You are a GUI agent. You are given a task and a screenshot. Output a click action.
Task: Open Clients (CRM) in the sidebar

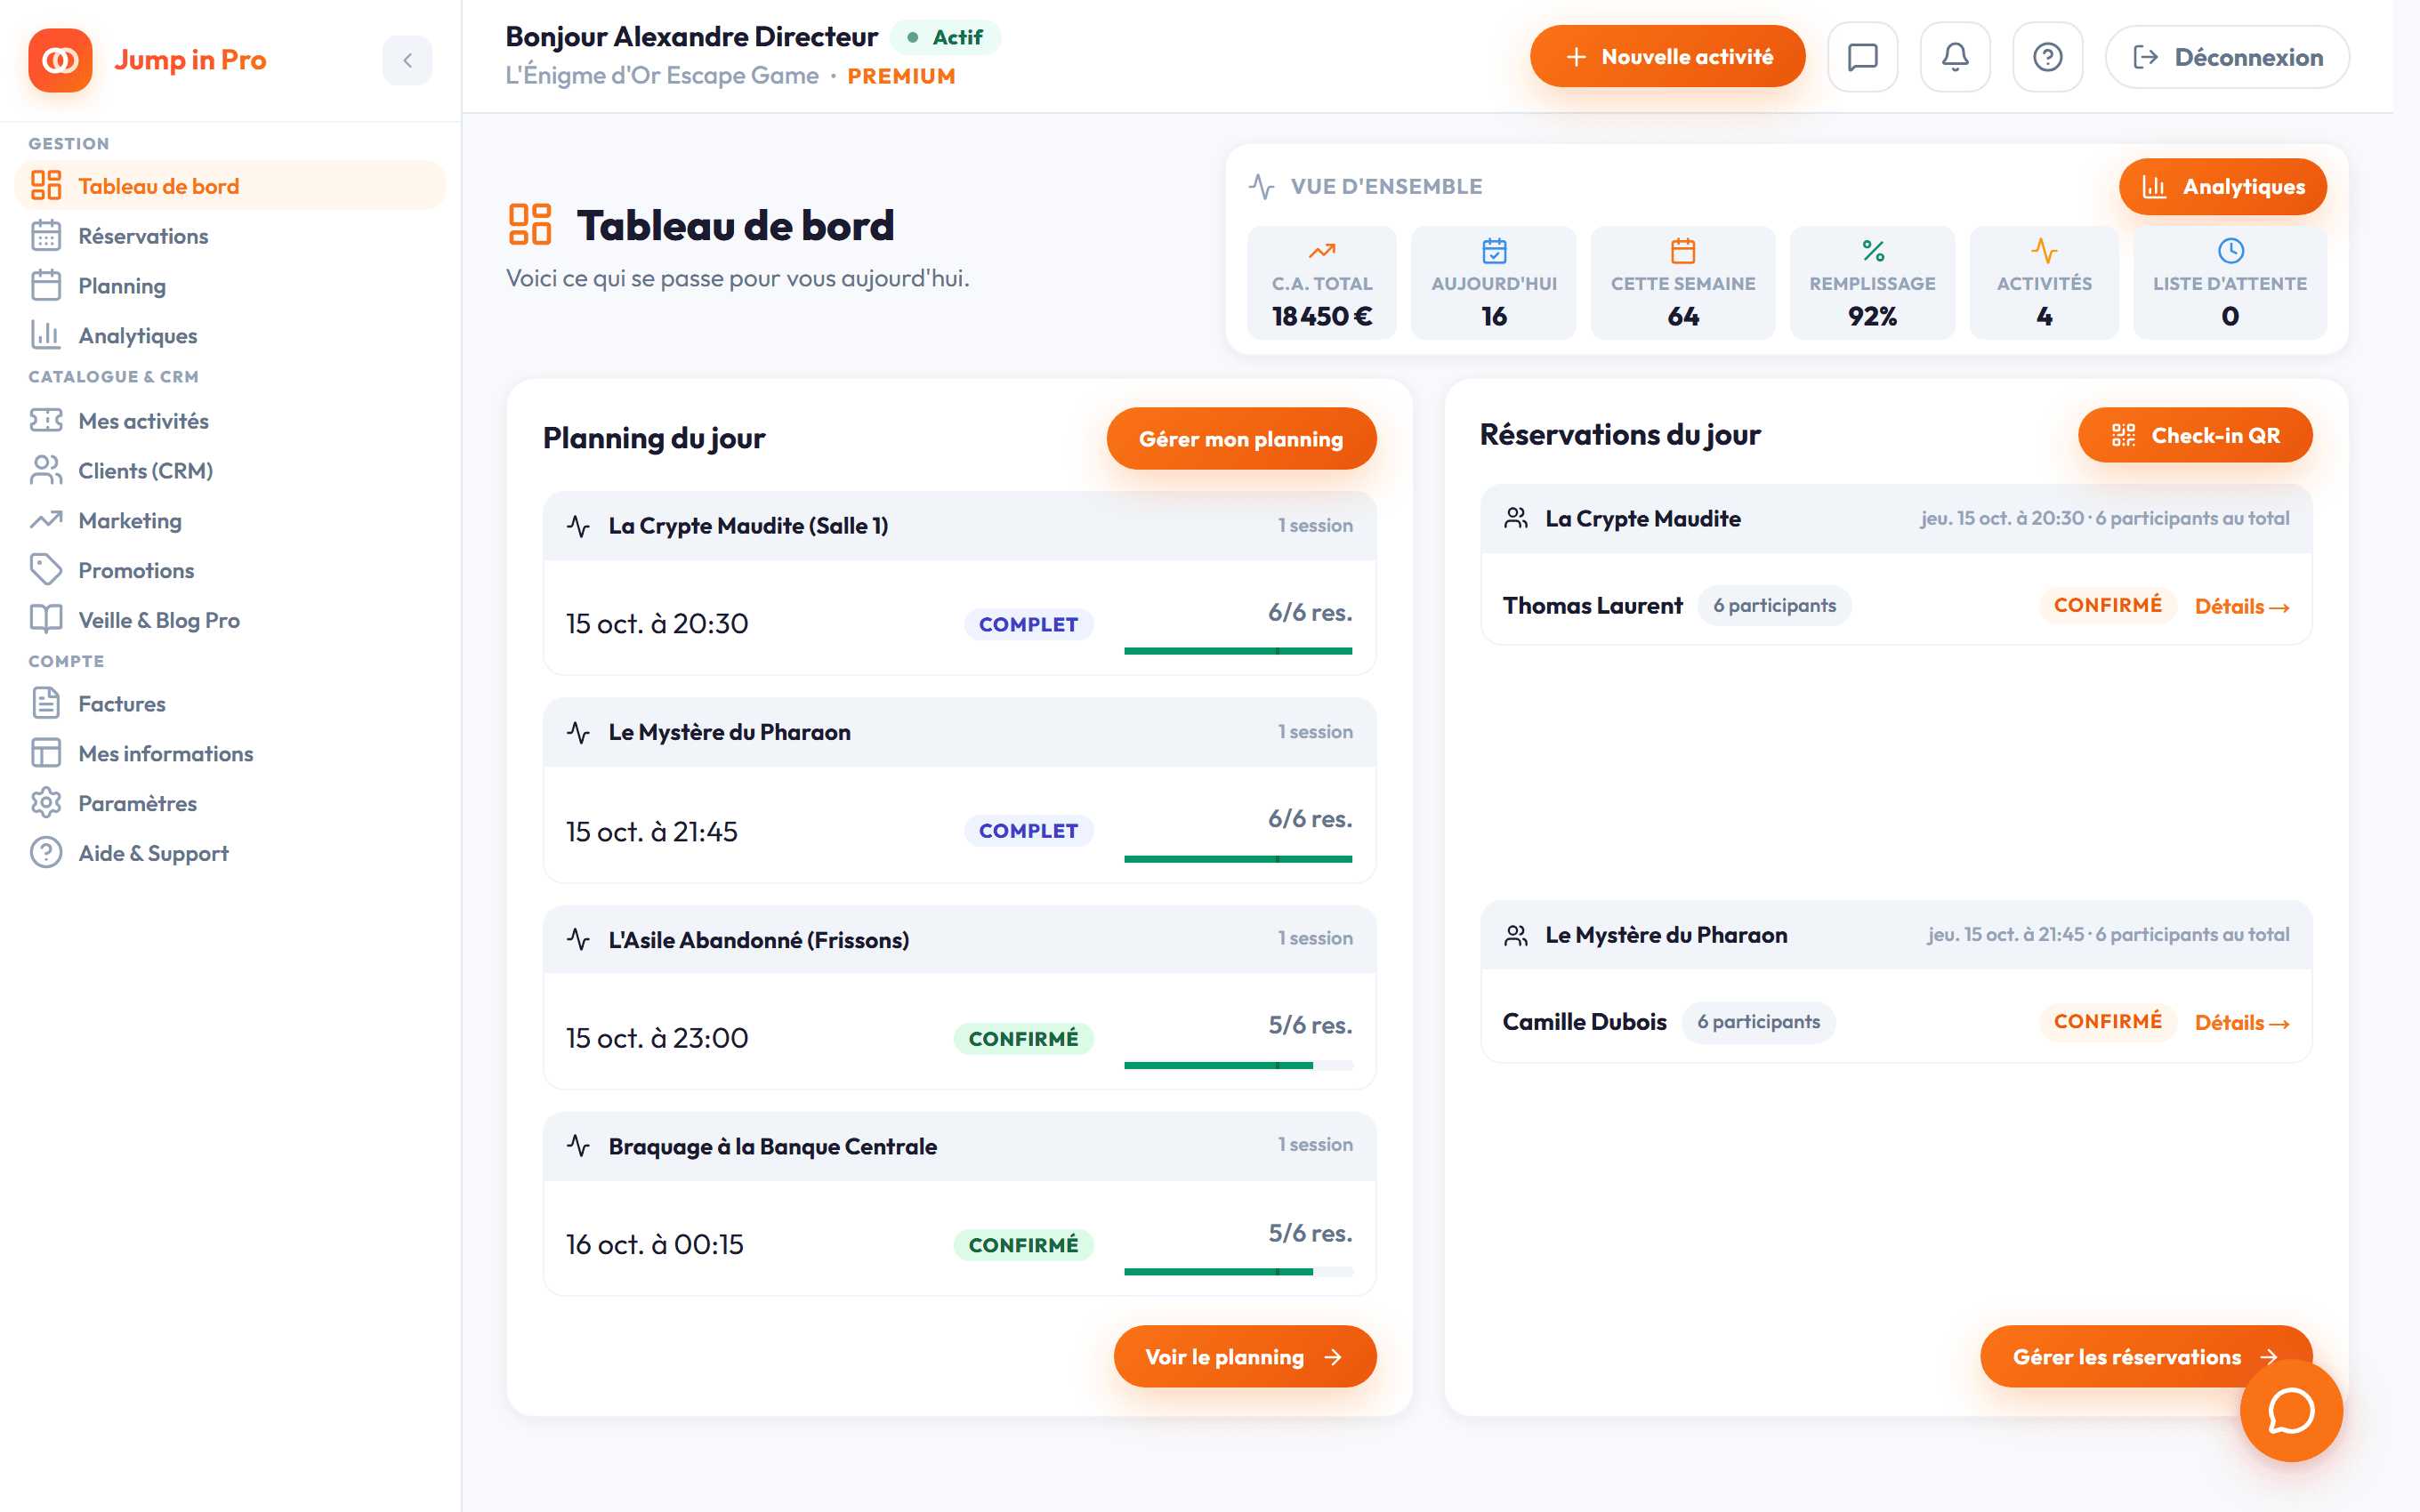(x=231, y=471)
